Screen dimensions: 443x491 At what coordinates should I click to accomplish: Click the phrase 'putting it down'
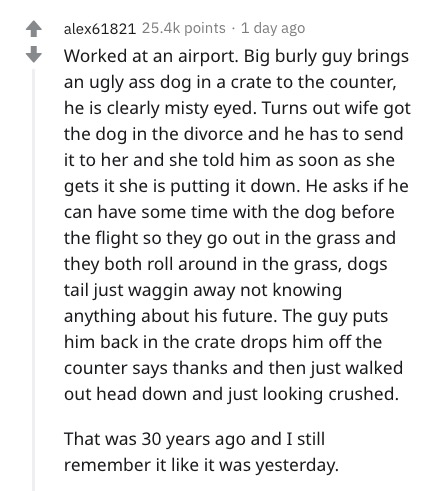(235, 186)
